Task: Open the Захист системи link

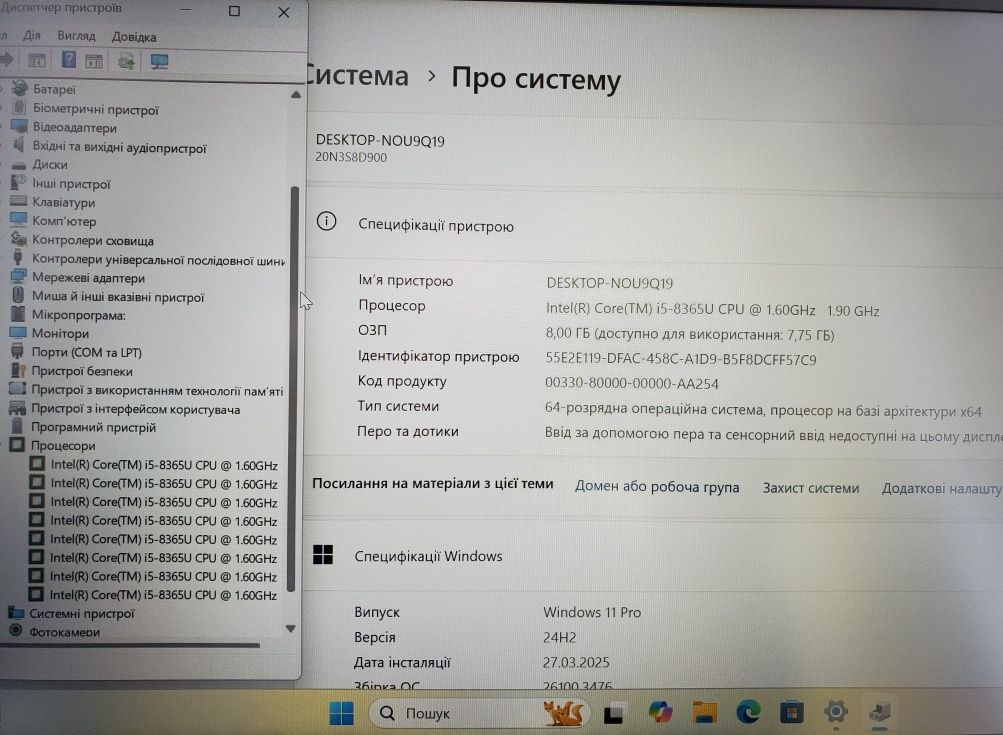Action: [810, 488]
